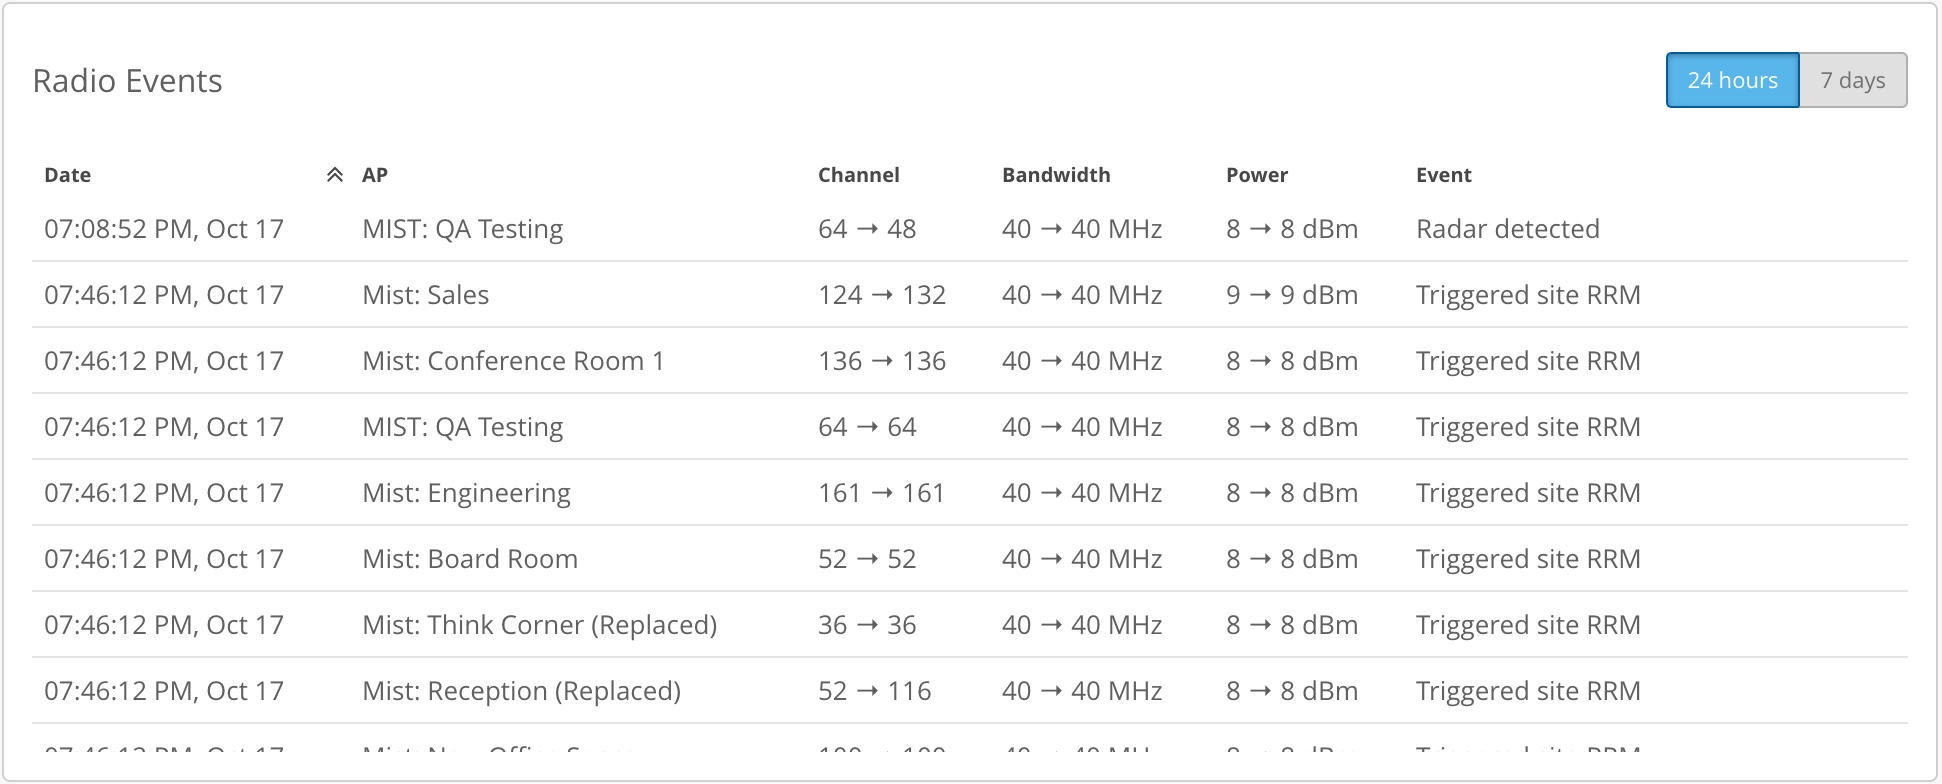Click the Event column header
Image resolution: width=1942 pixels, height=784 pixels.
(x=1443, y=175)
